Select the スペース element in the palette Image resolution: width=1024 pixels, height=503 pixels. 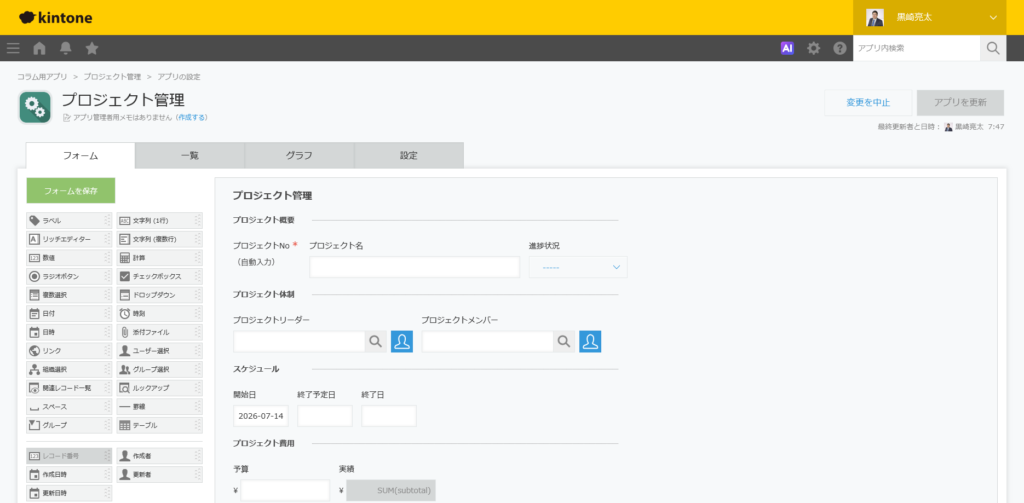coord(69,407)
